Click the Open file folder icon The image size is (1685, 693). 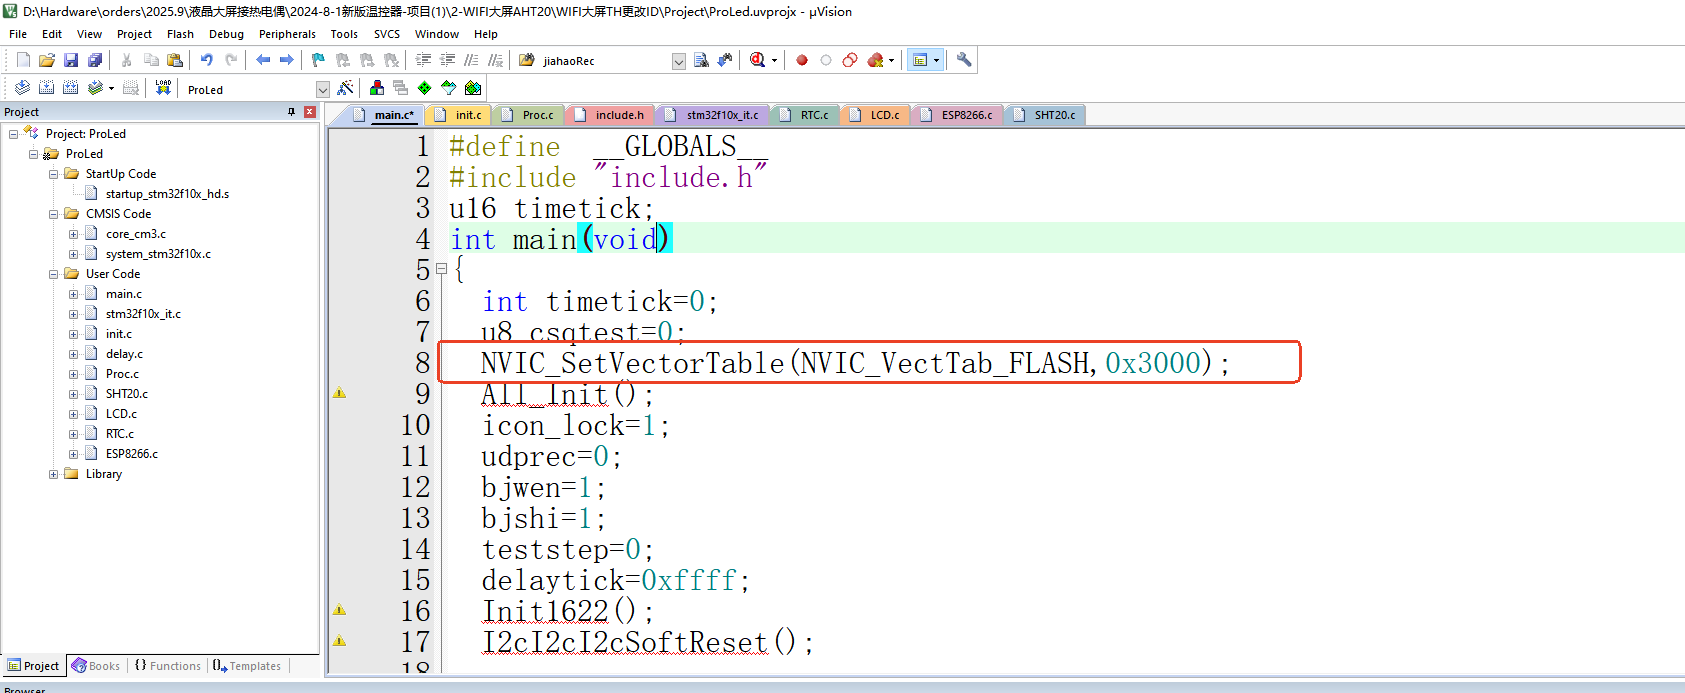pyautogui.click(x=47, y=60)
